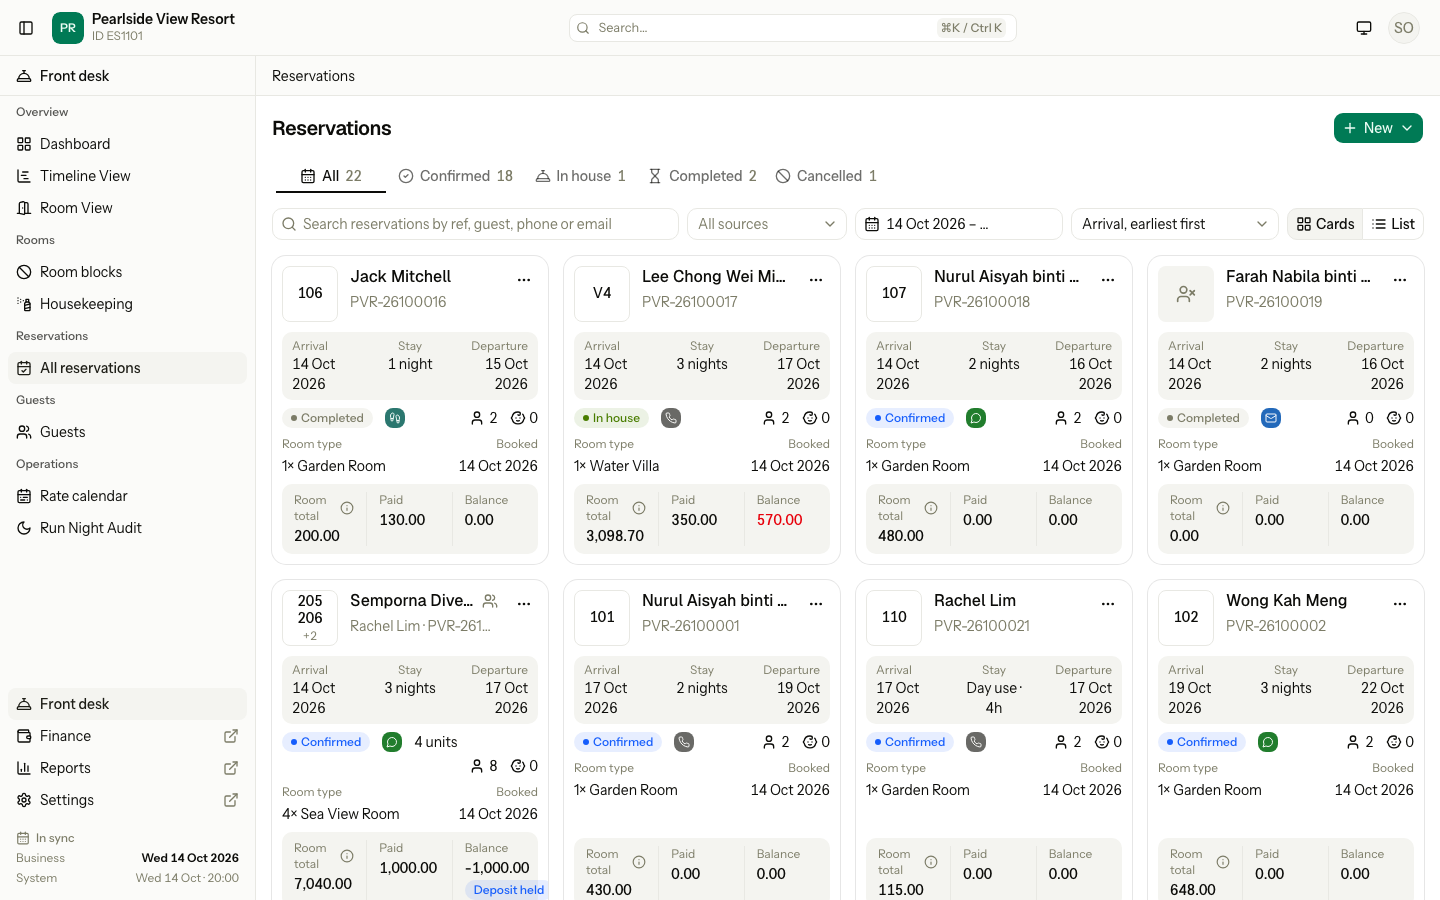Toggle the sidebar collapse icon
This screenshot has height=900, width=1440.
click(26, 28)
